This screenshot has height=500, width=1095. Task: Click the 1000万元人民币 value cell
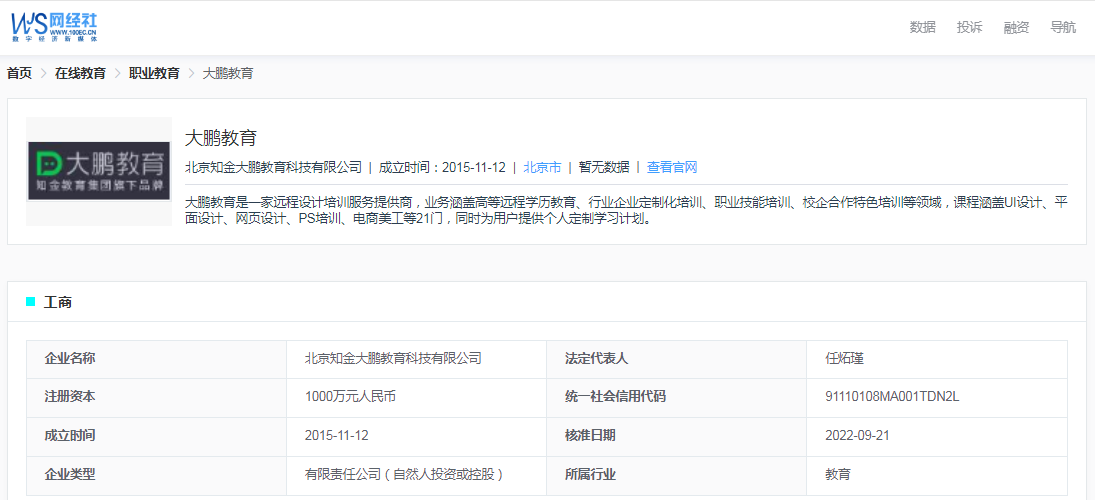tap(416, 397)
